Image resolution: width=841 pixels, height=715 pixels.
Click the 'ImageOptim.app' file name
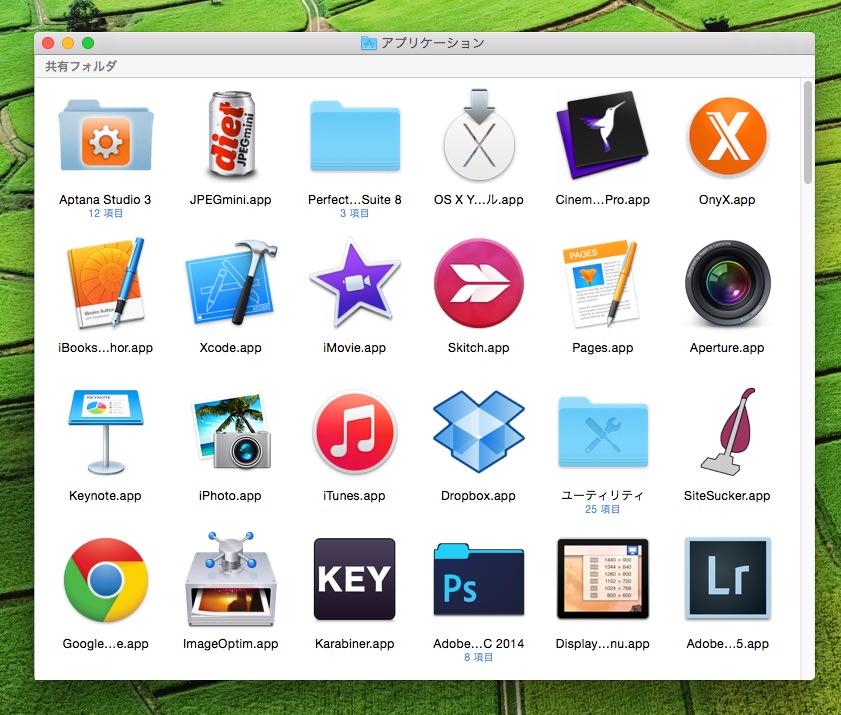coord(231,644)
